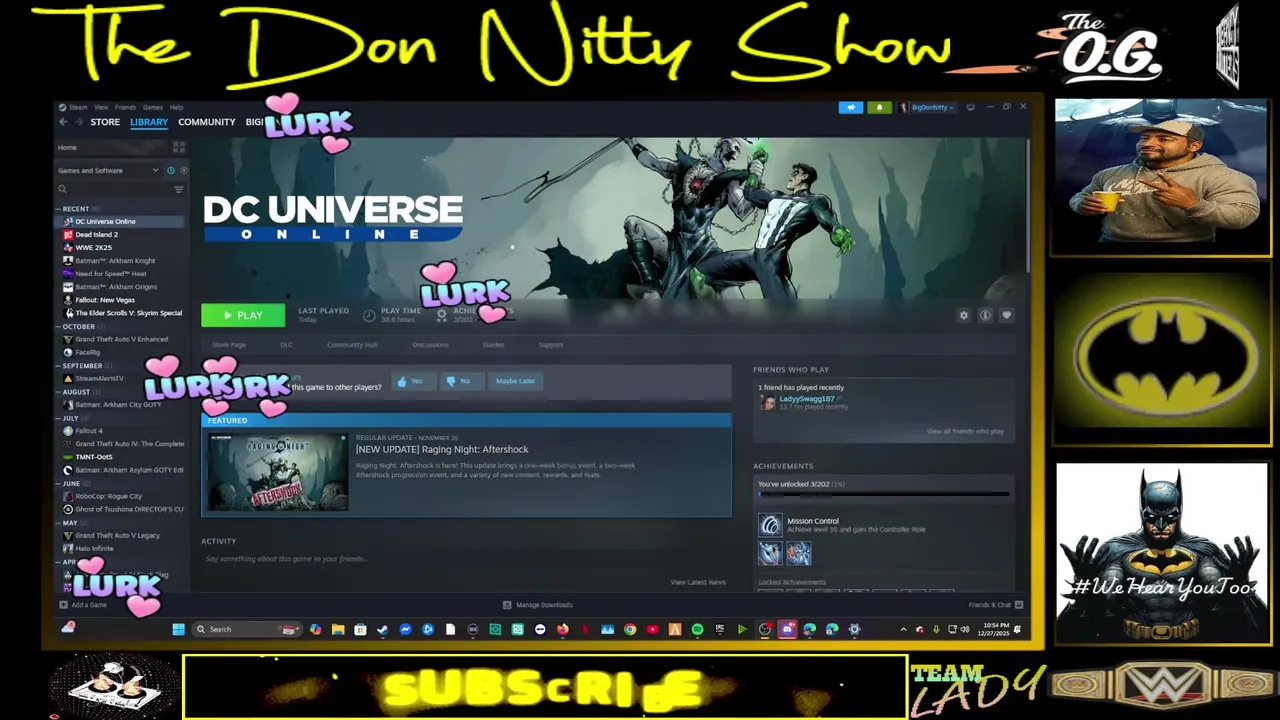Viewport: 1280px width, 720px height.
Task: Collapse the OCTOBER library section
Action: click(59, 327)
